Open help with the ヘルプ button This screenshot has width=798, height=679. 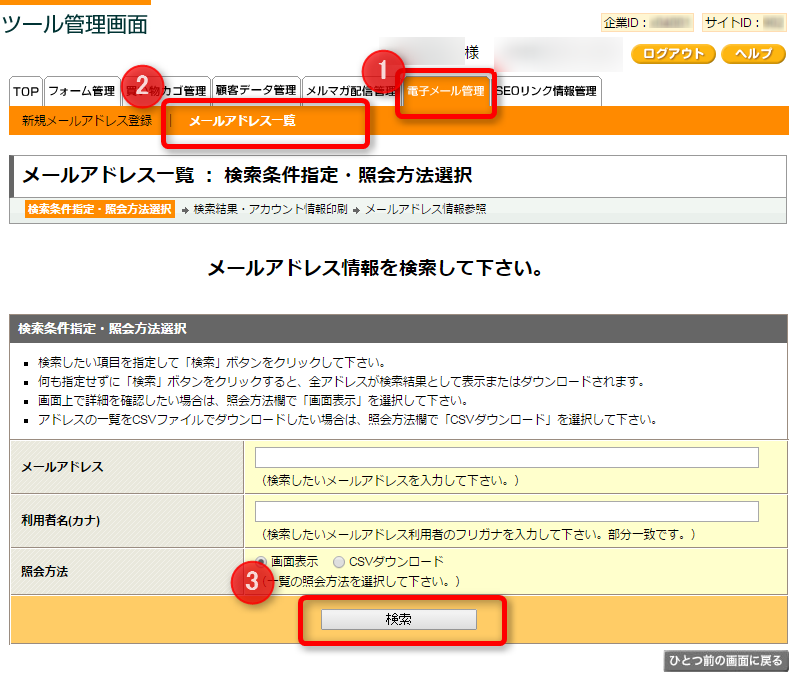click(753, 54)
